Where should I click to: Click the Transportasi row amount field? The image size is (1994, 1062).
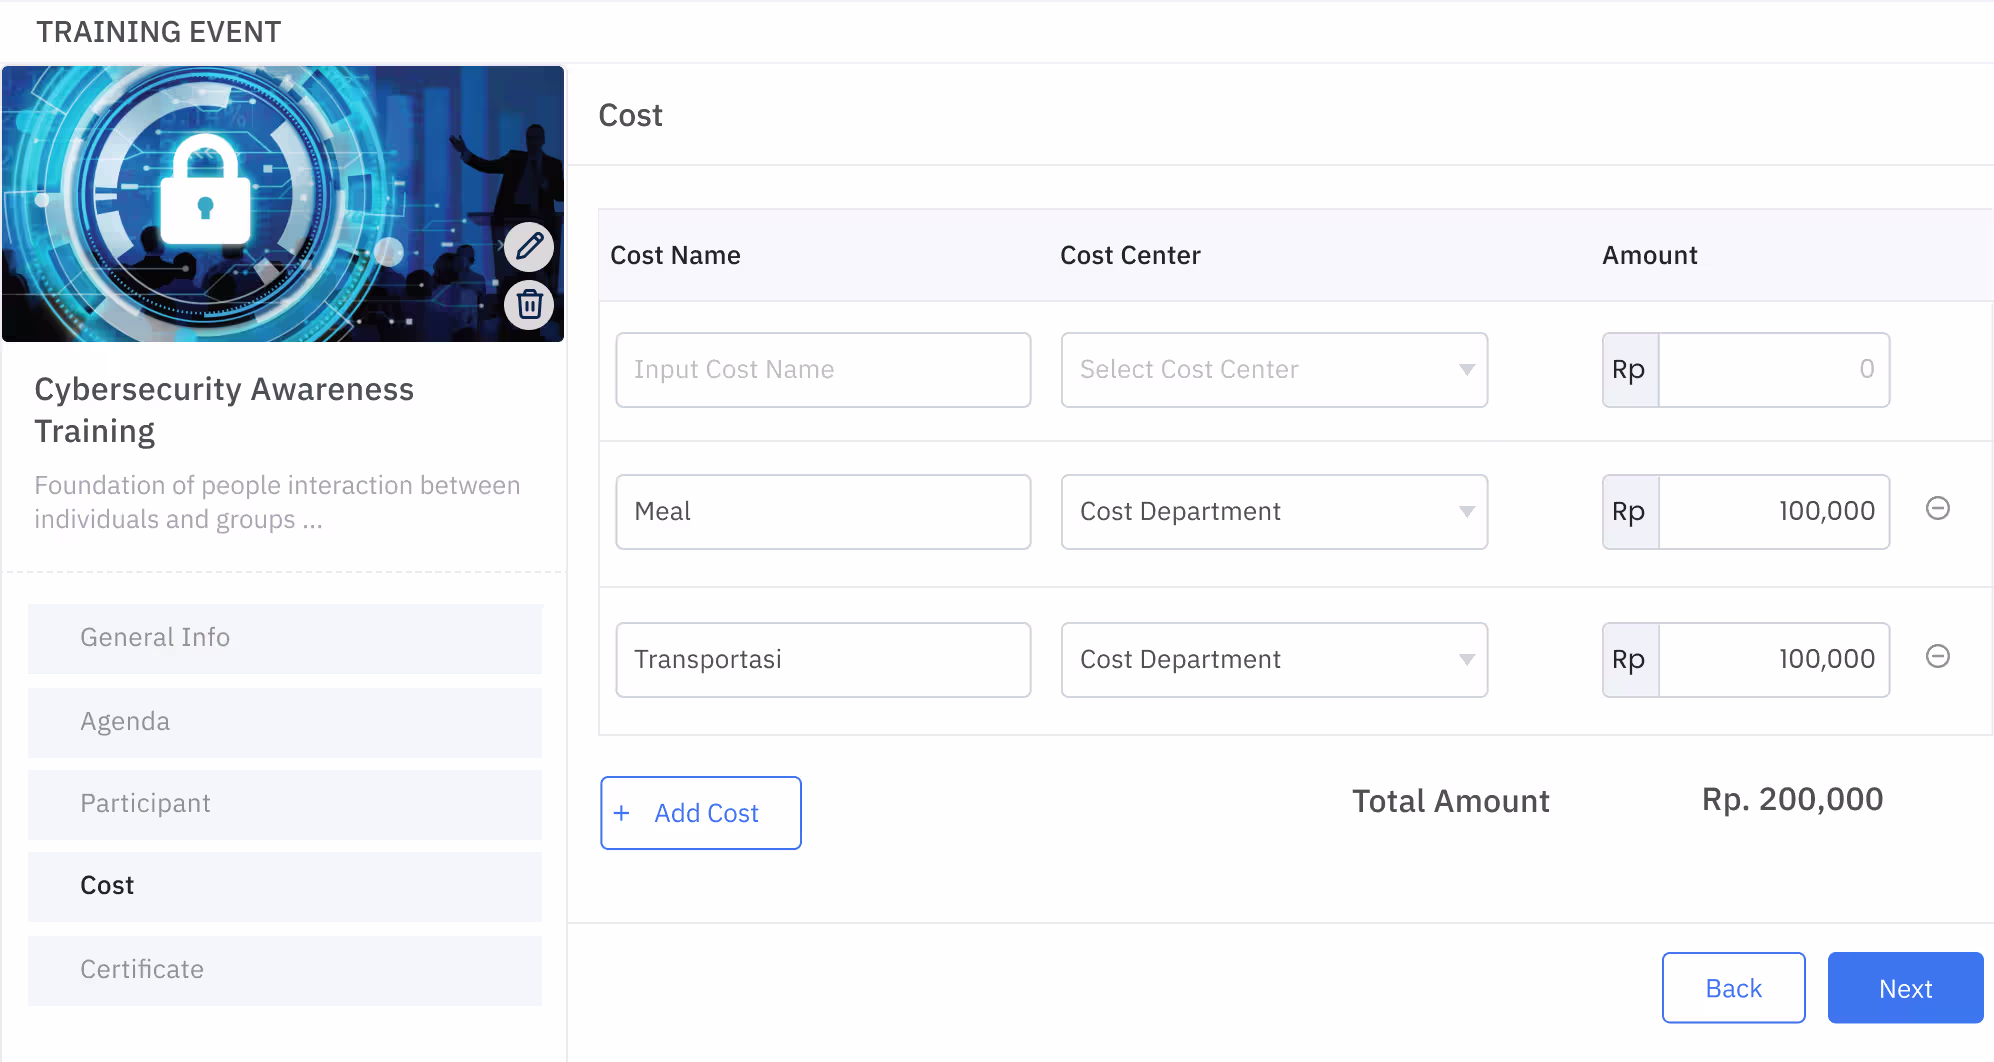1773,660
